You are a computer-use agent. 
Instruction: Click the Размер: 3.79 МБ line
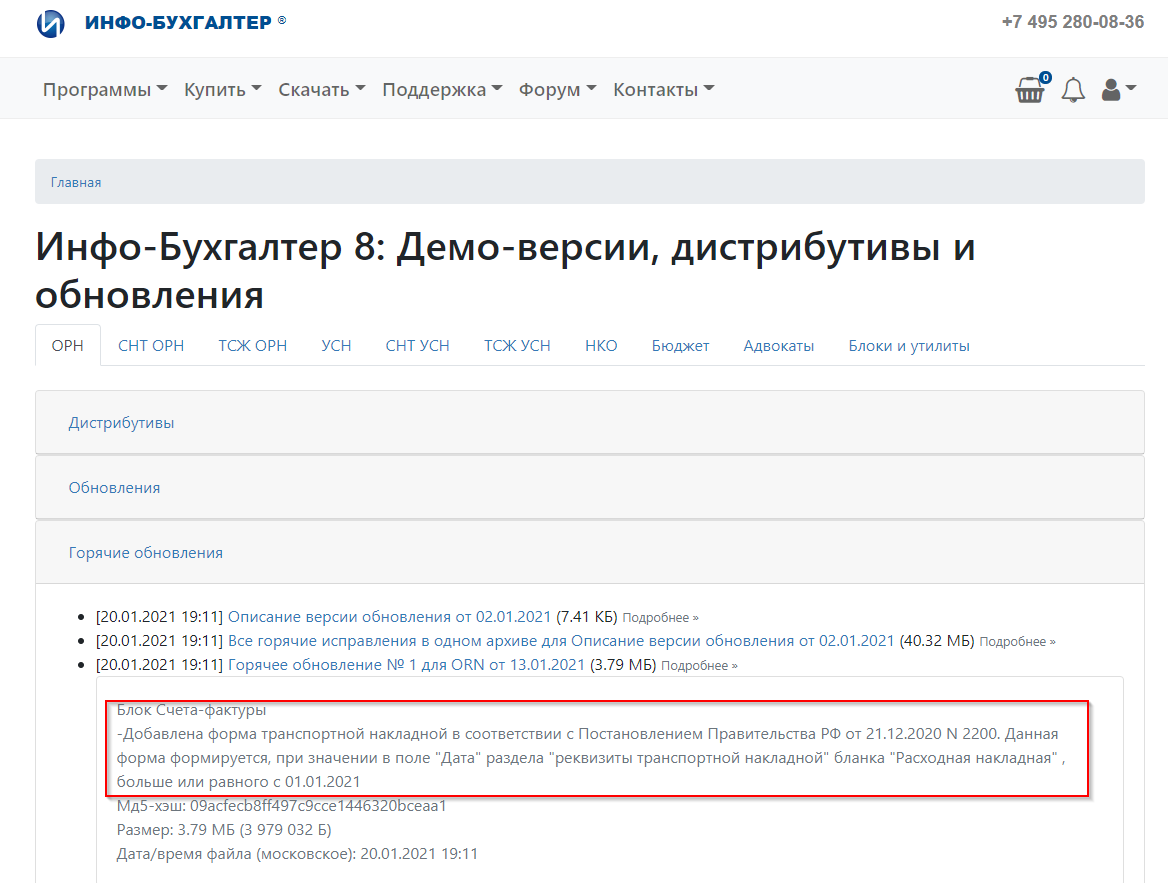pyautogui.click(x=224, y=829)
